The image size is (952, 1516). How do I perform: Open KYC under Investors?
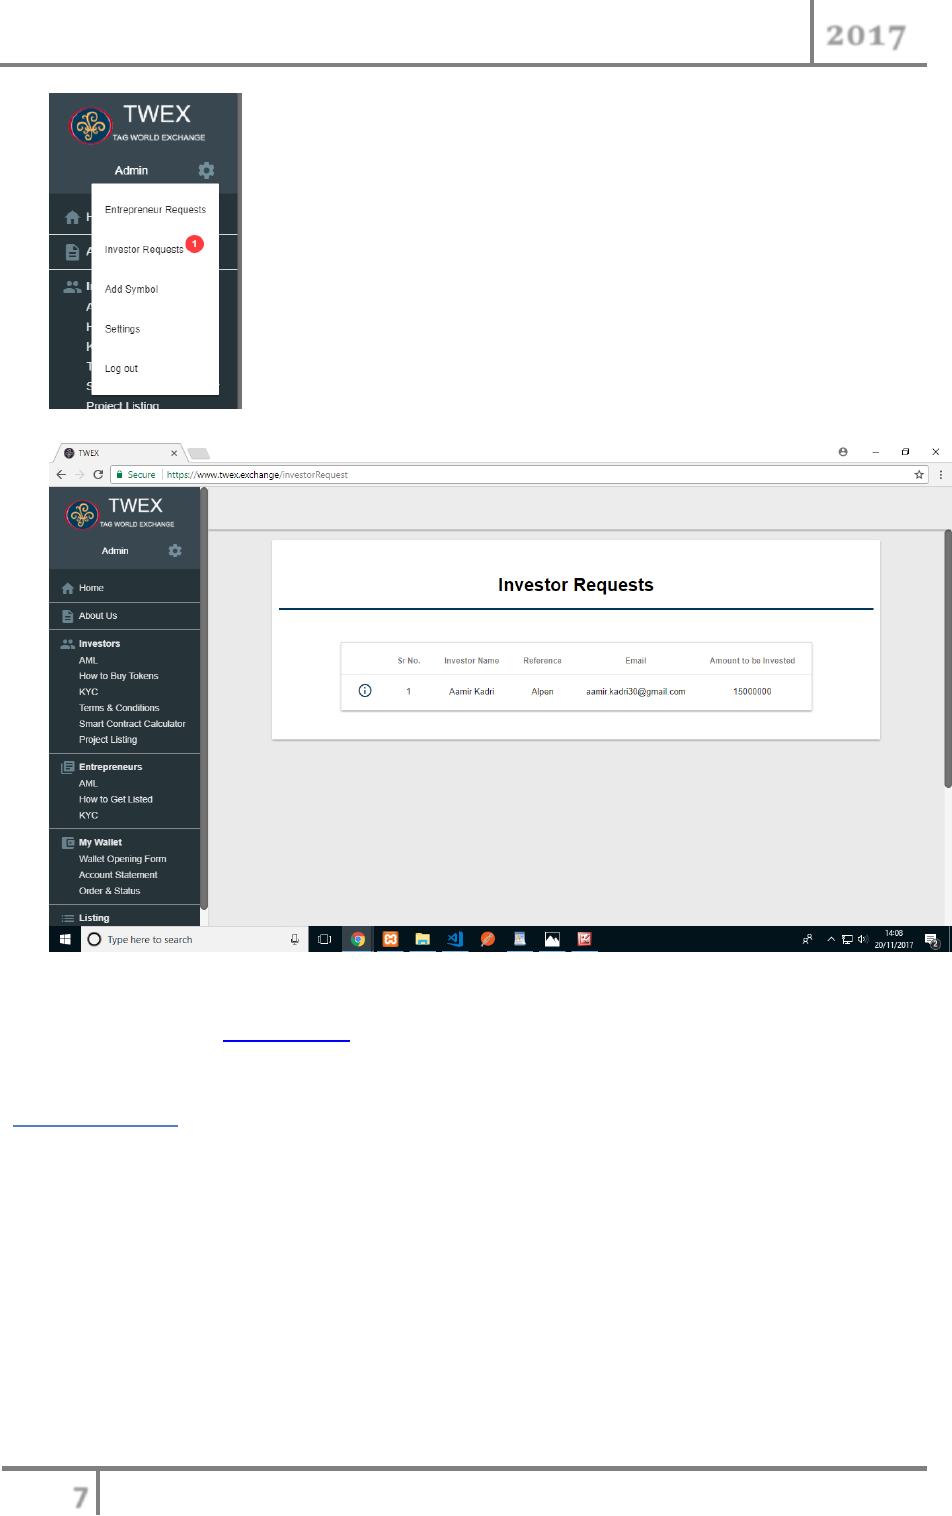tap(88, 692)
